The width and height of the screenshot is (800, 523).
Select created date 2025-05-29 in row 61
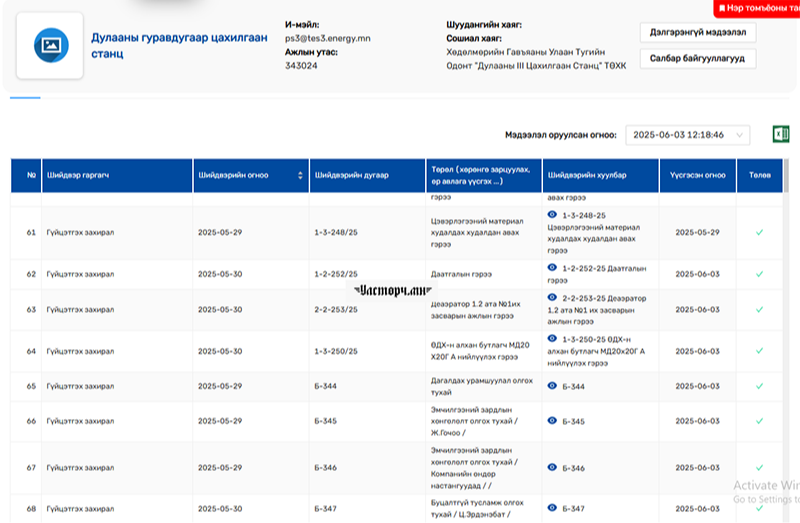(697, 232)
